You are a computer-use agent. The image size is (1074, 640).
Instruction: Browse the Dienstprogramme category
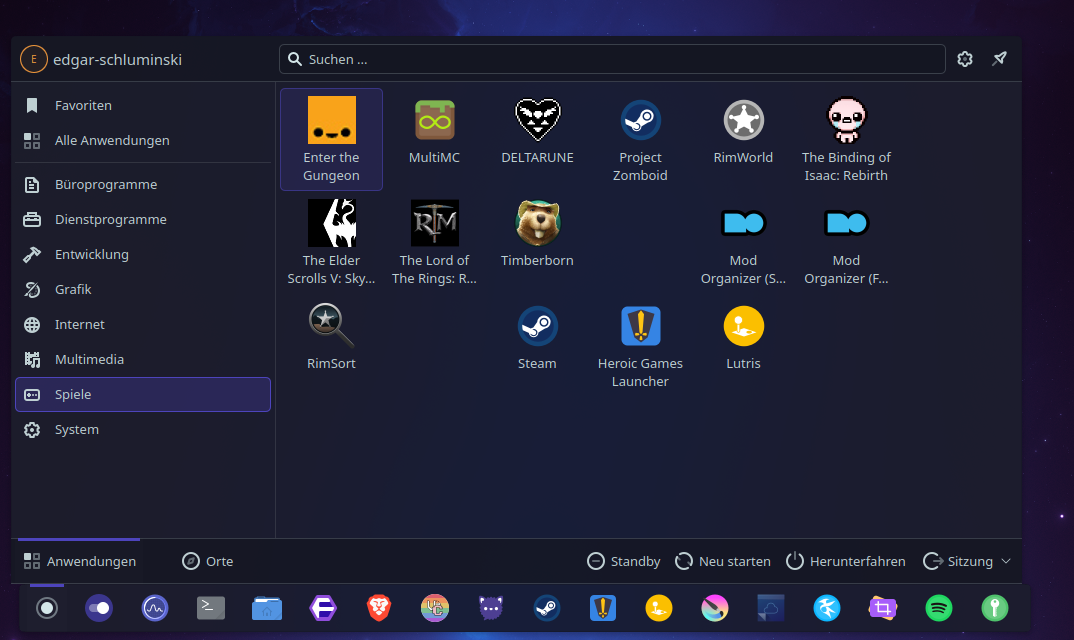pos(143,219)
